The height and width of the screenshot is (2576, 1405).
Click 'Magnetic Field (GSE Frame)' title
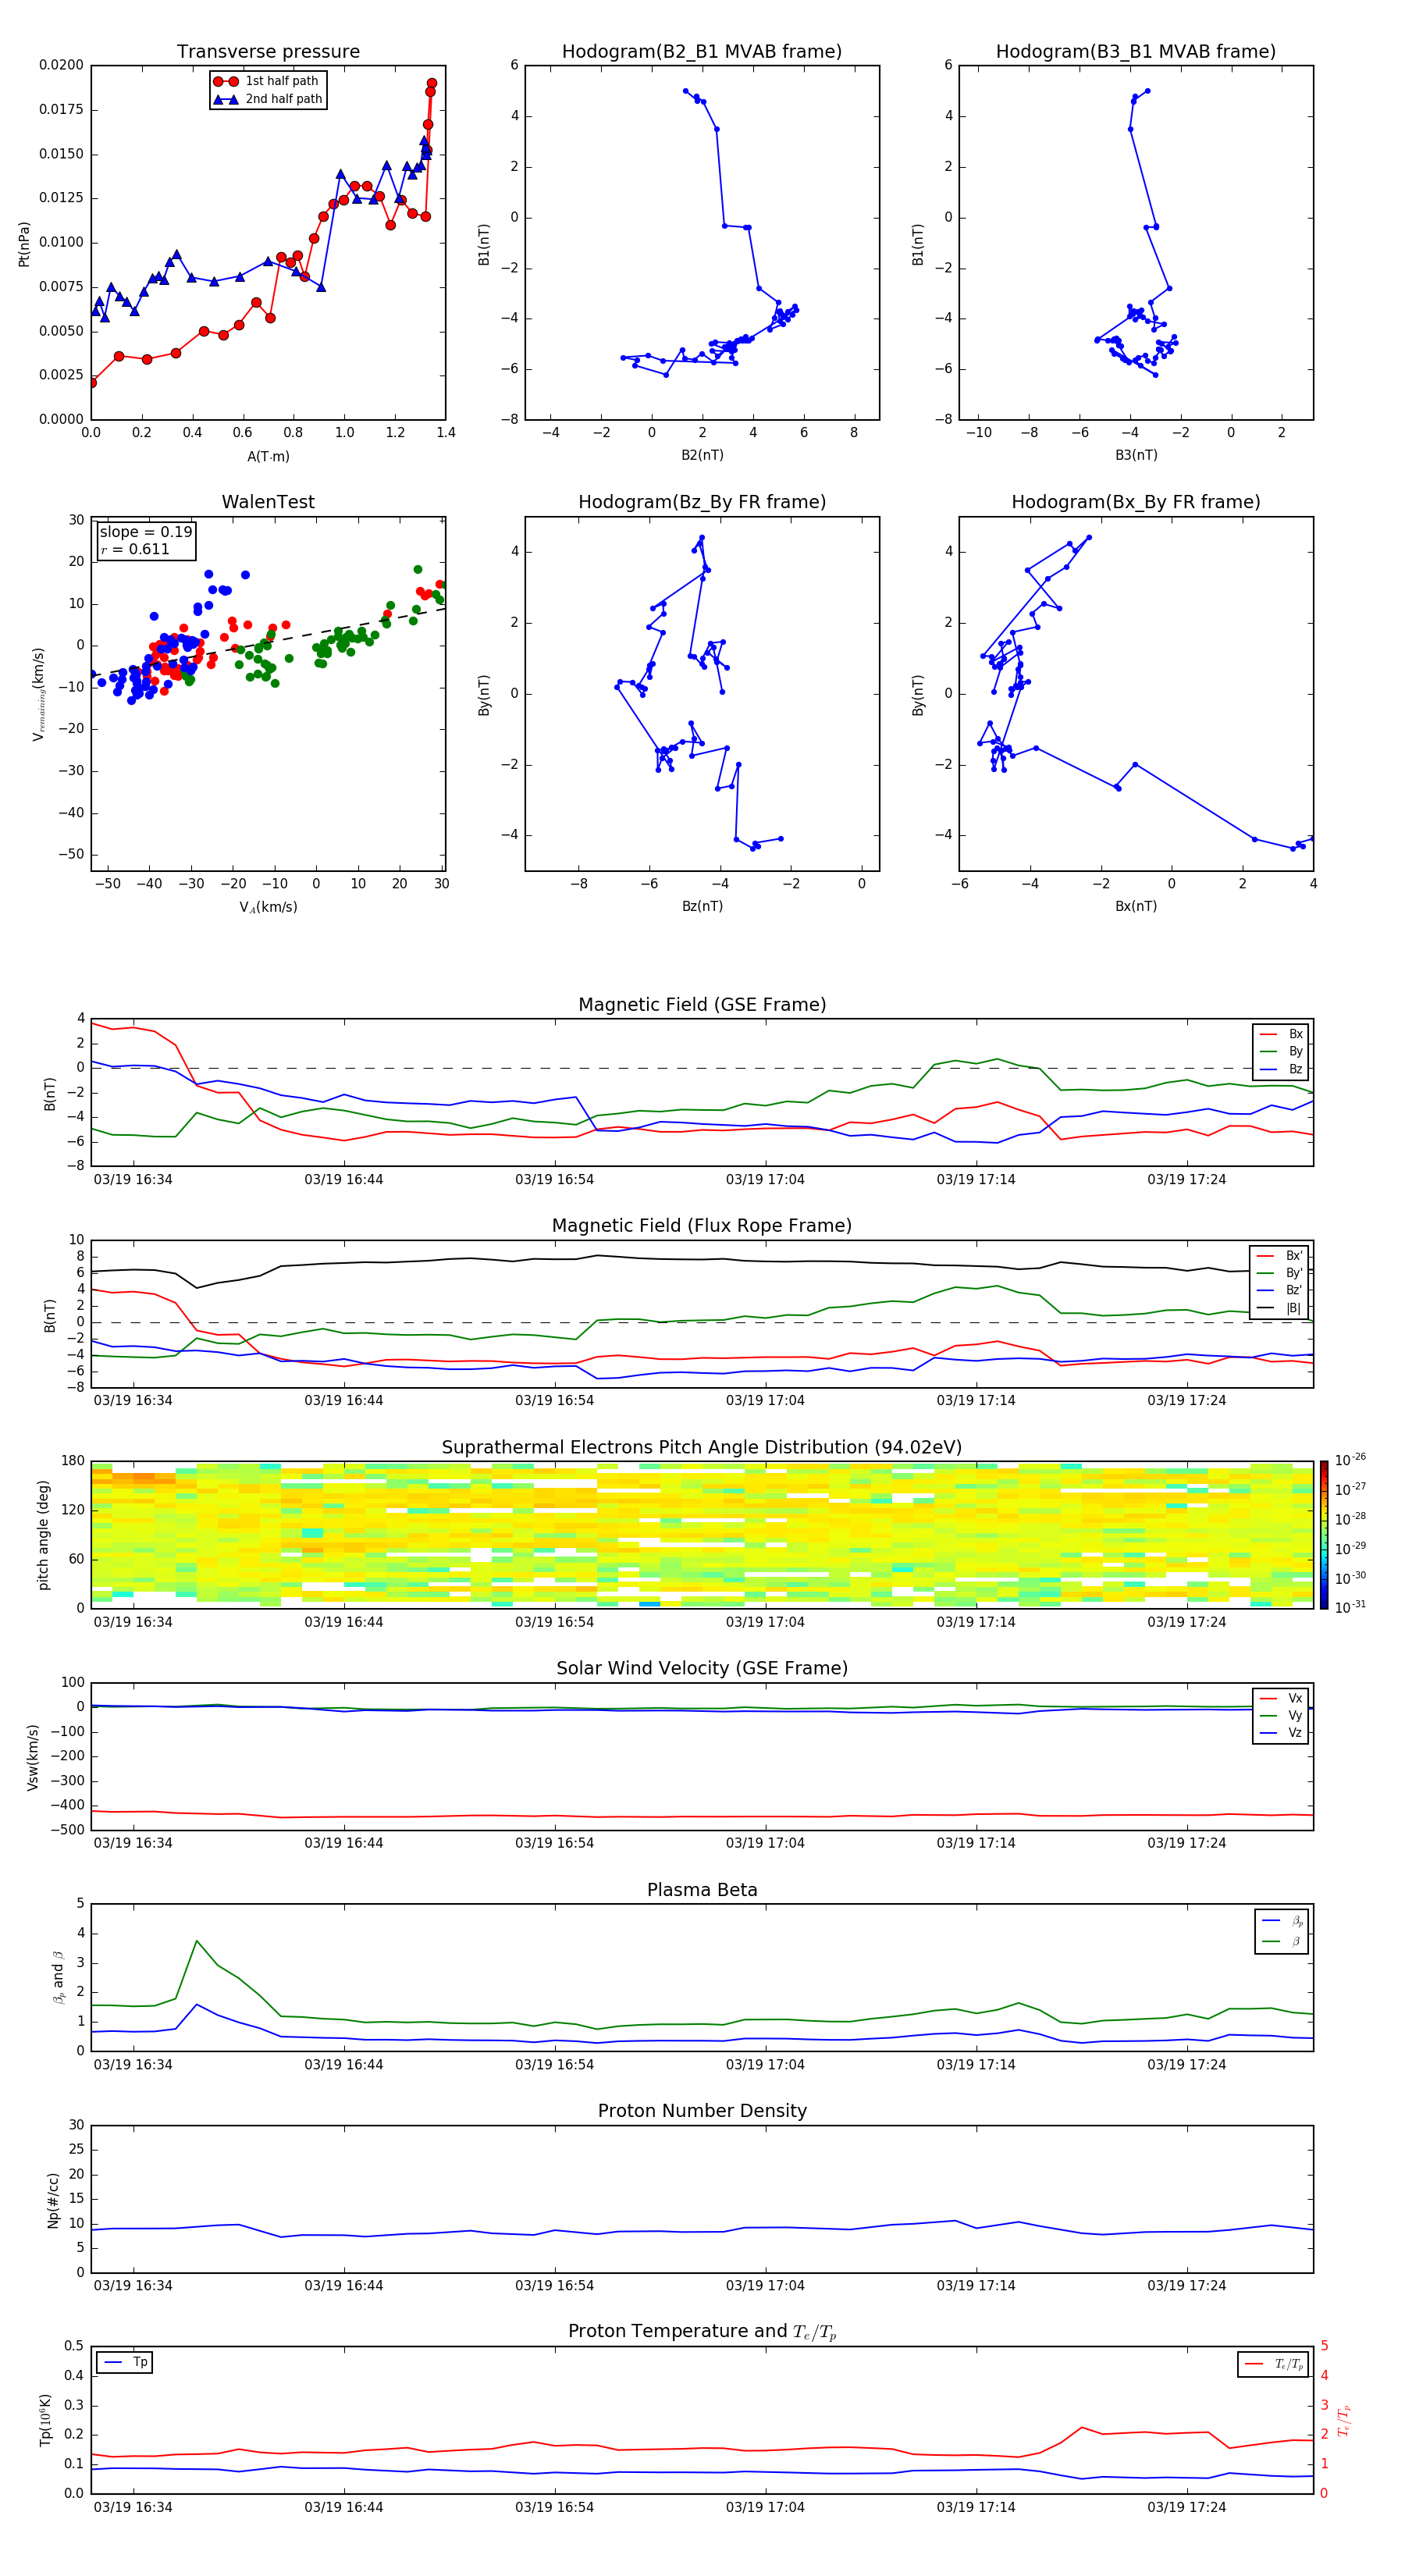(x=702, y=1005)
